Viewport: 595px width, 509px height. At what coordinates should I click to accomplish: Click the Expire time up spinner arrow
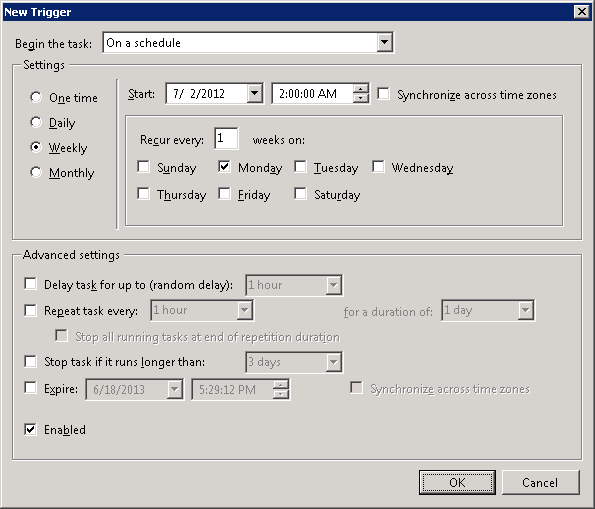280,385
